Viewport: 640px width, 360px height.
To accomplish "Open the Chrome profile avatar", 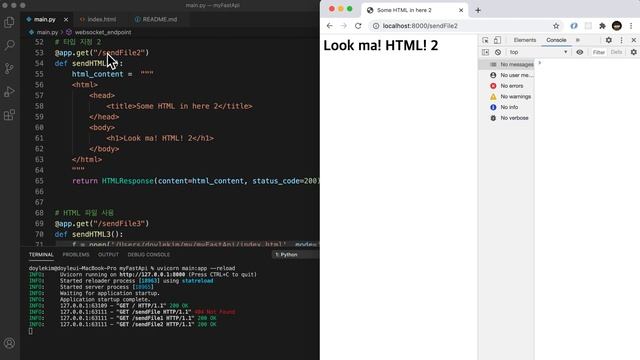I will [x=617, y=26].
